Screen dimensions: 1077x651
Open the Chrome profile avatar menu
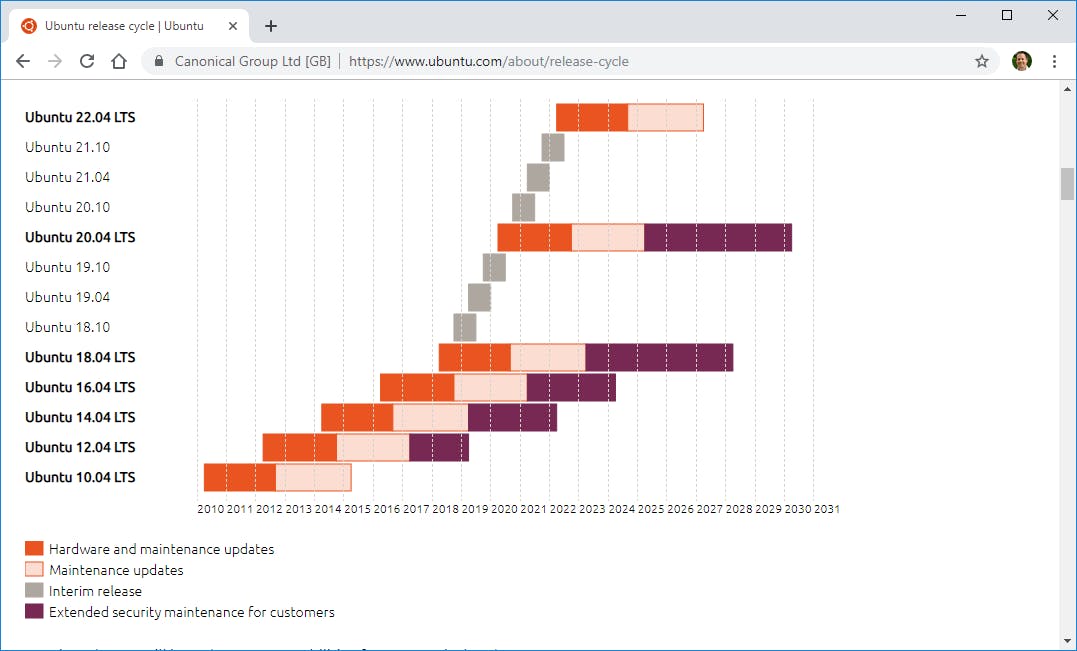click(1021, 60)
